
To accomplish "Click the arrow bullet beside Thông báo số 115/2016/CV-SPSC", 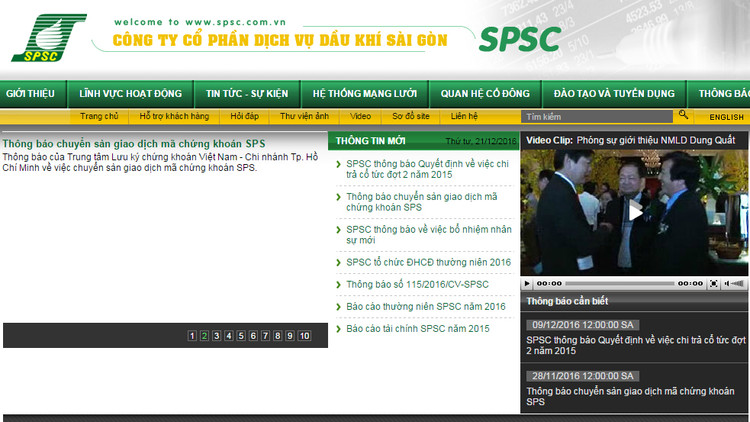I will coord(339,284).
